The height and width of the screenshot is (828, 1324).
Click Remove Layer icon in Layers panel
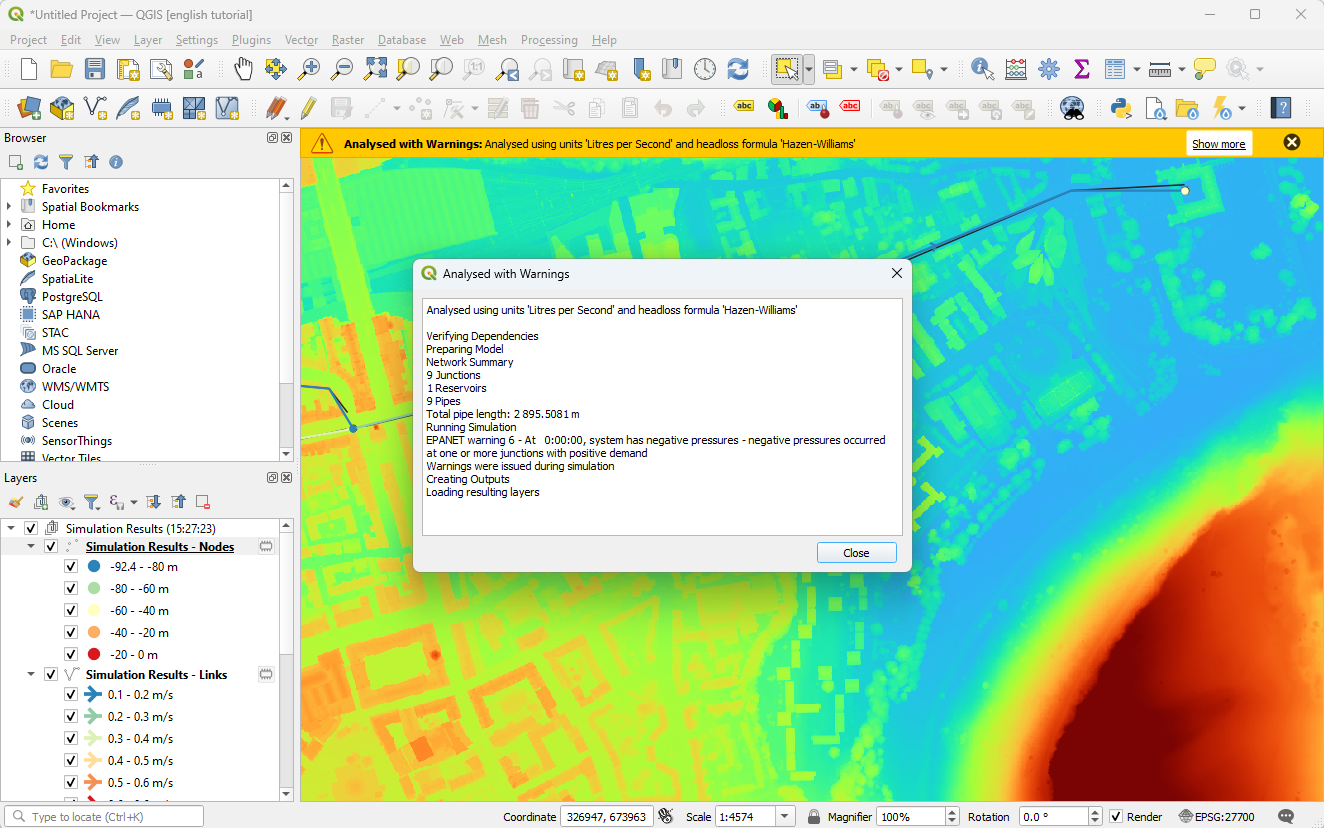tap(203, 502)
